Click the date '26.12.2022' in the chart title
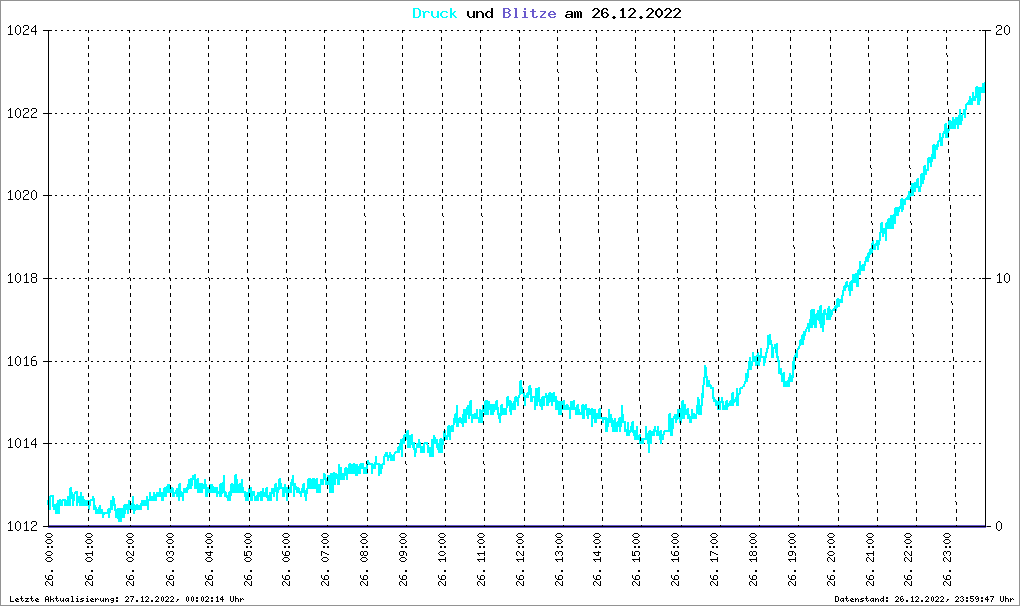This screenshot has height=606, width=1020. pos(636,13)
